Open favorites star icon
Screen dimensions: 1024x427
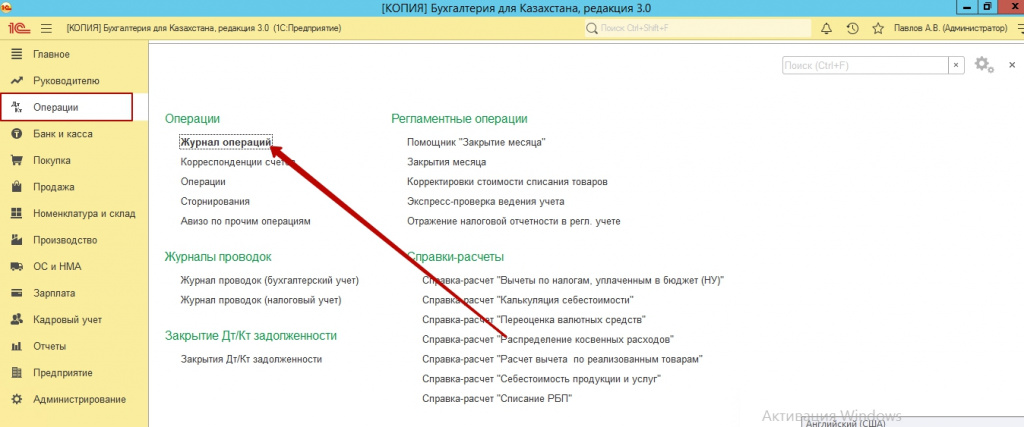[878, 29]
